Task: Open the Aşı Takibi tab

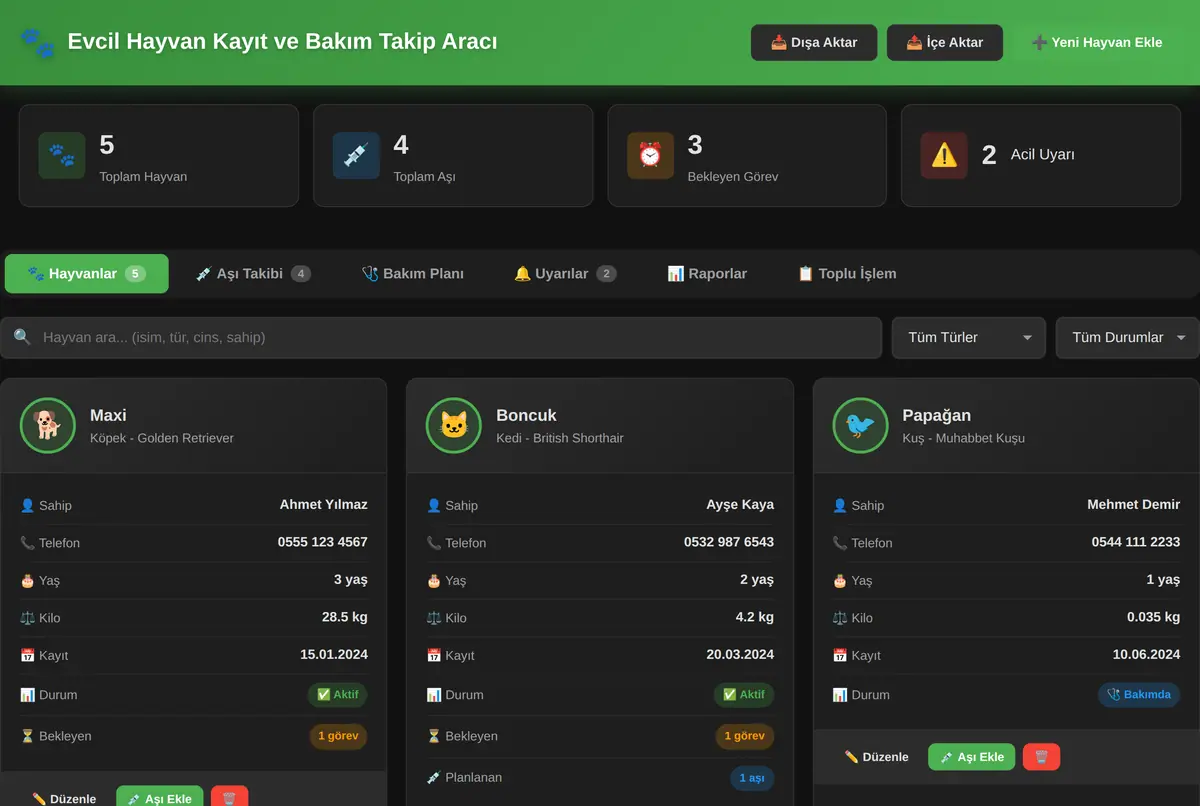Action: (x=253, y=273)
